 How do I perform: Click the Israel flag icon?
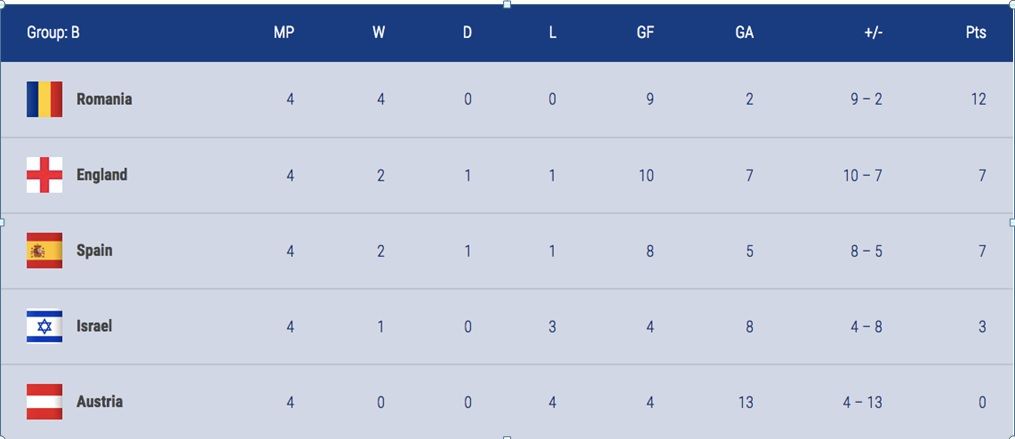pyautogui.click(x=44, y=326)
